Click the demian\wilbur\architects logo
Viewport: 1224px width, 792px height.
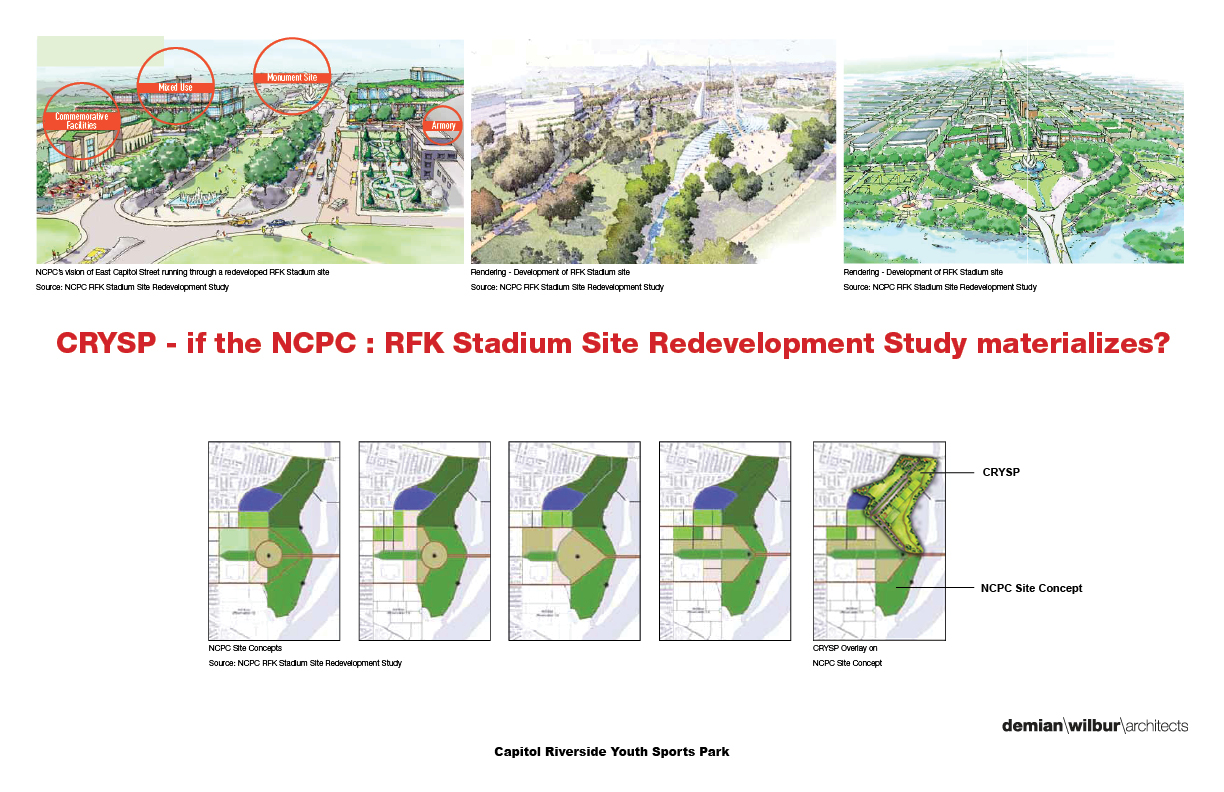point(1095,726)
